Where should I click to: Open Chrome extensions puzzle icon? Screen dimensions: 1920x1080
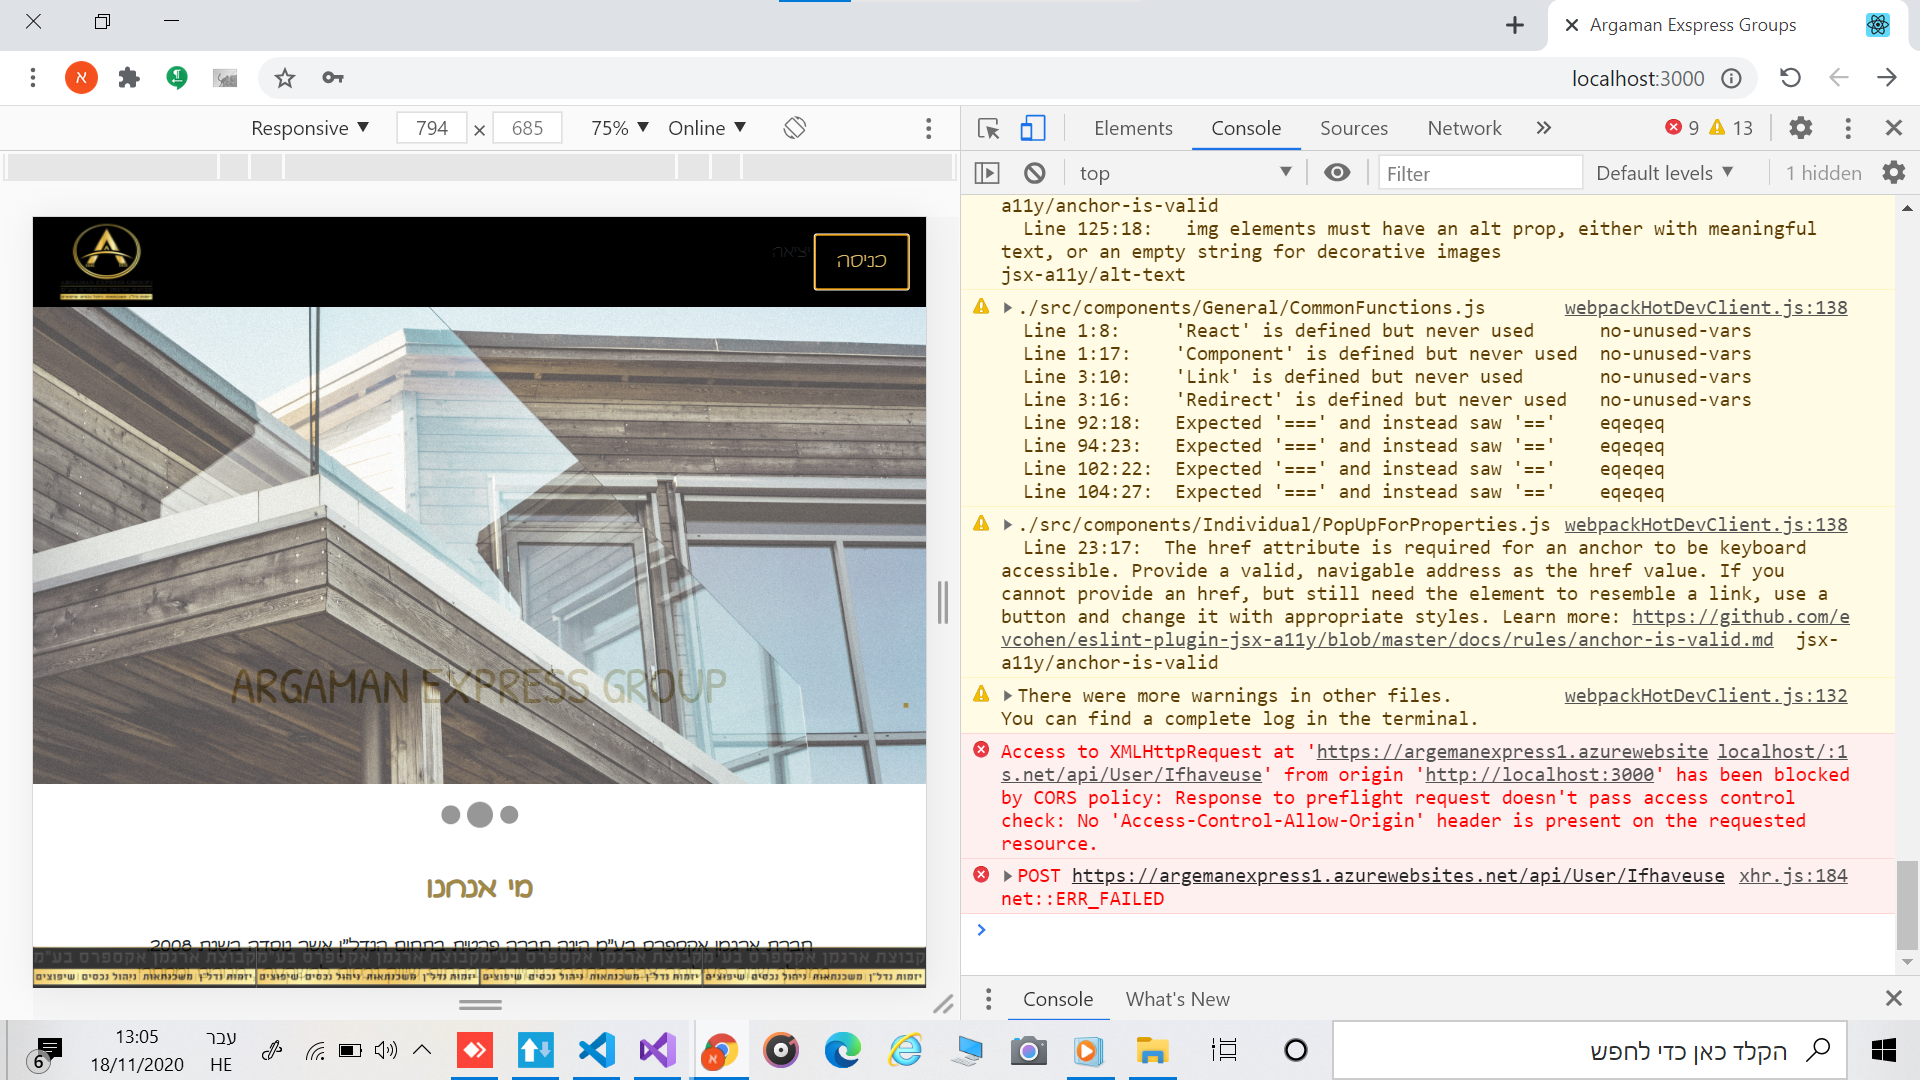point(129,78)
